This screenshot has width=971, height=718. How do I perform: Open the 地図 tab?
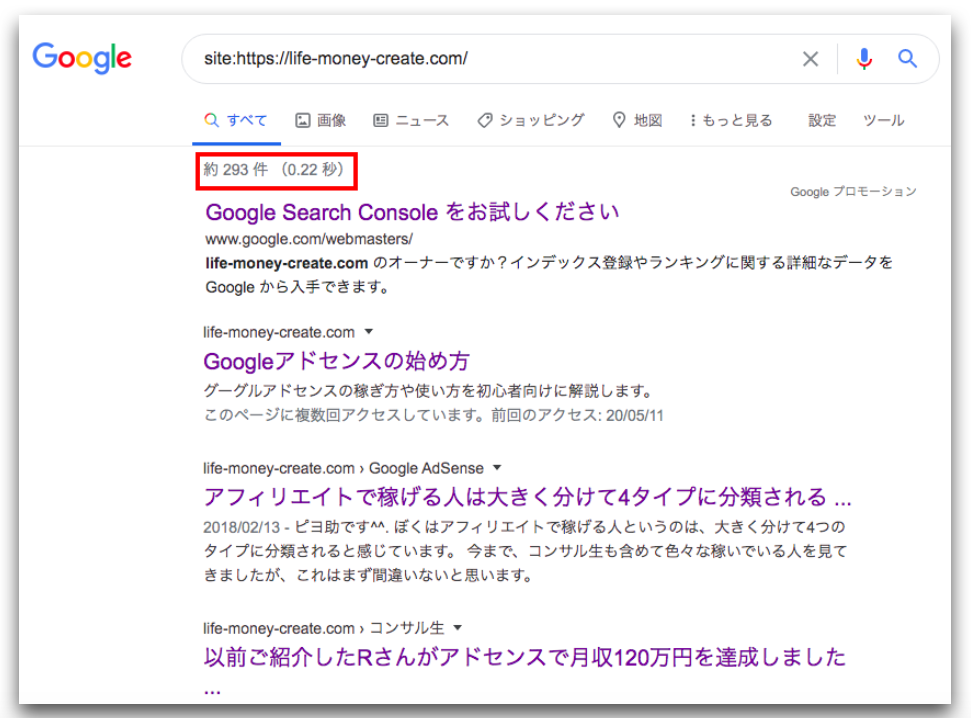637,120
